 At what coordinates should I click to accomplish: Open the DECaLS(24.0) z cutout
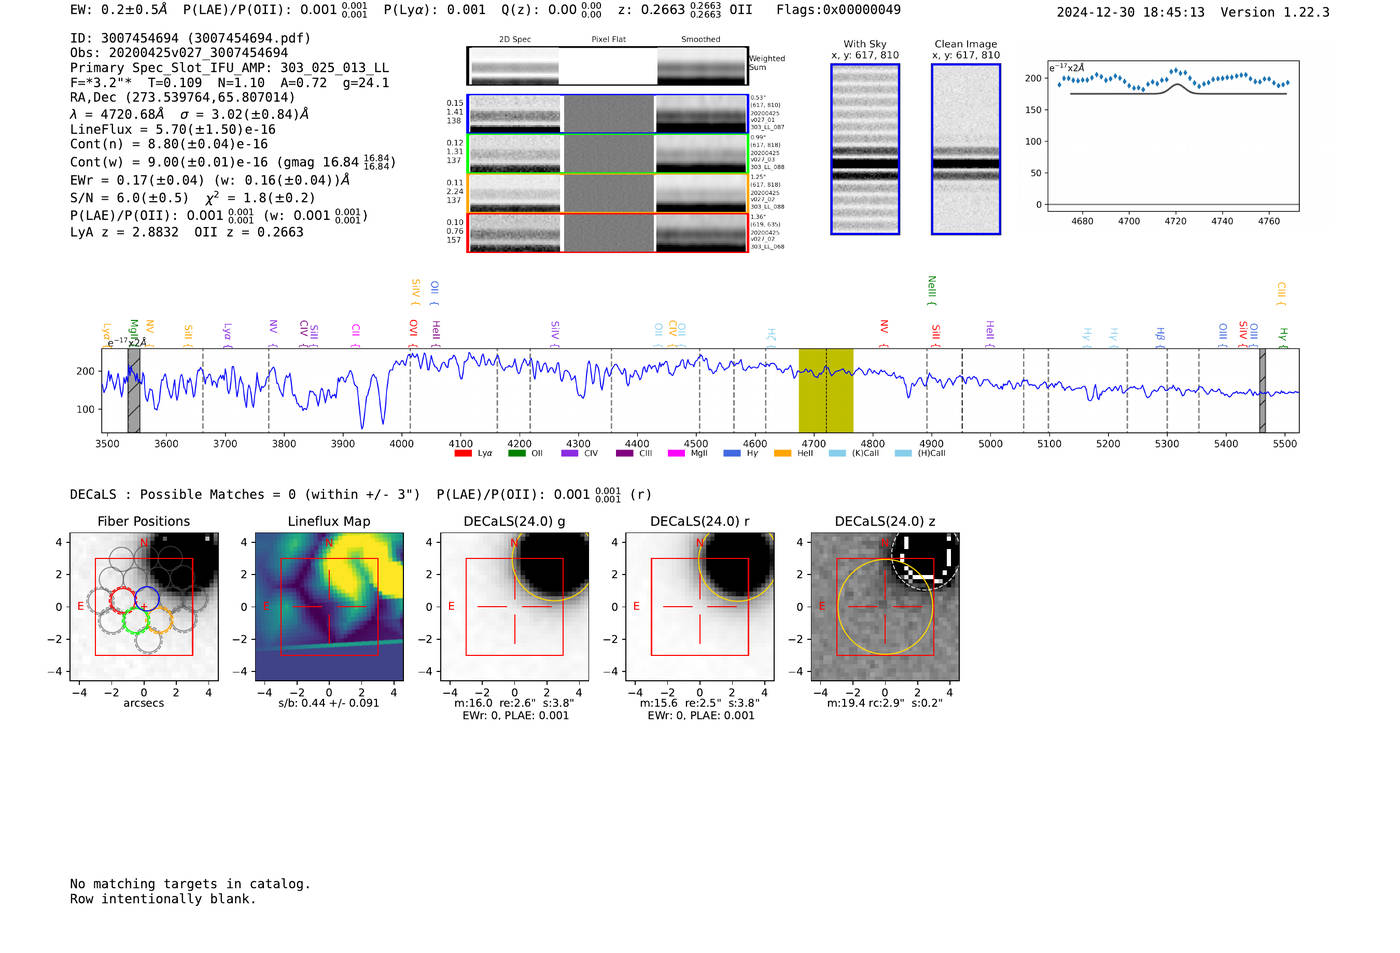(885, 607)
